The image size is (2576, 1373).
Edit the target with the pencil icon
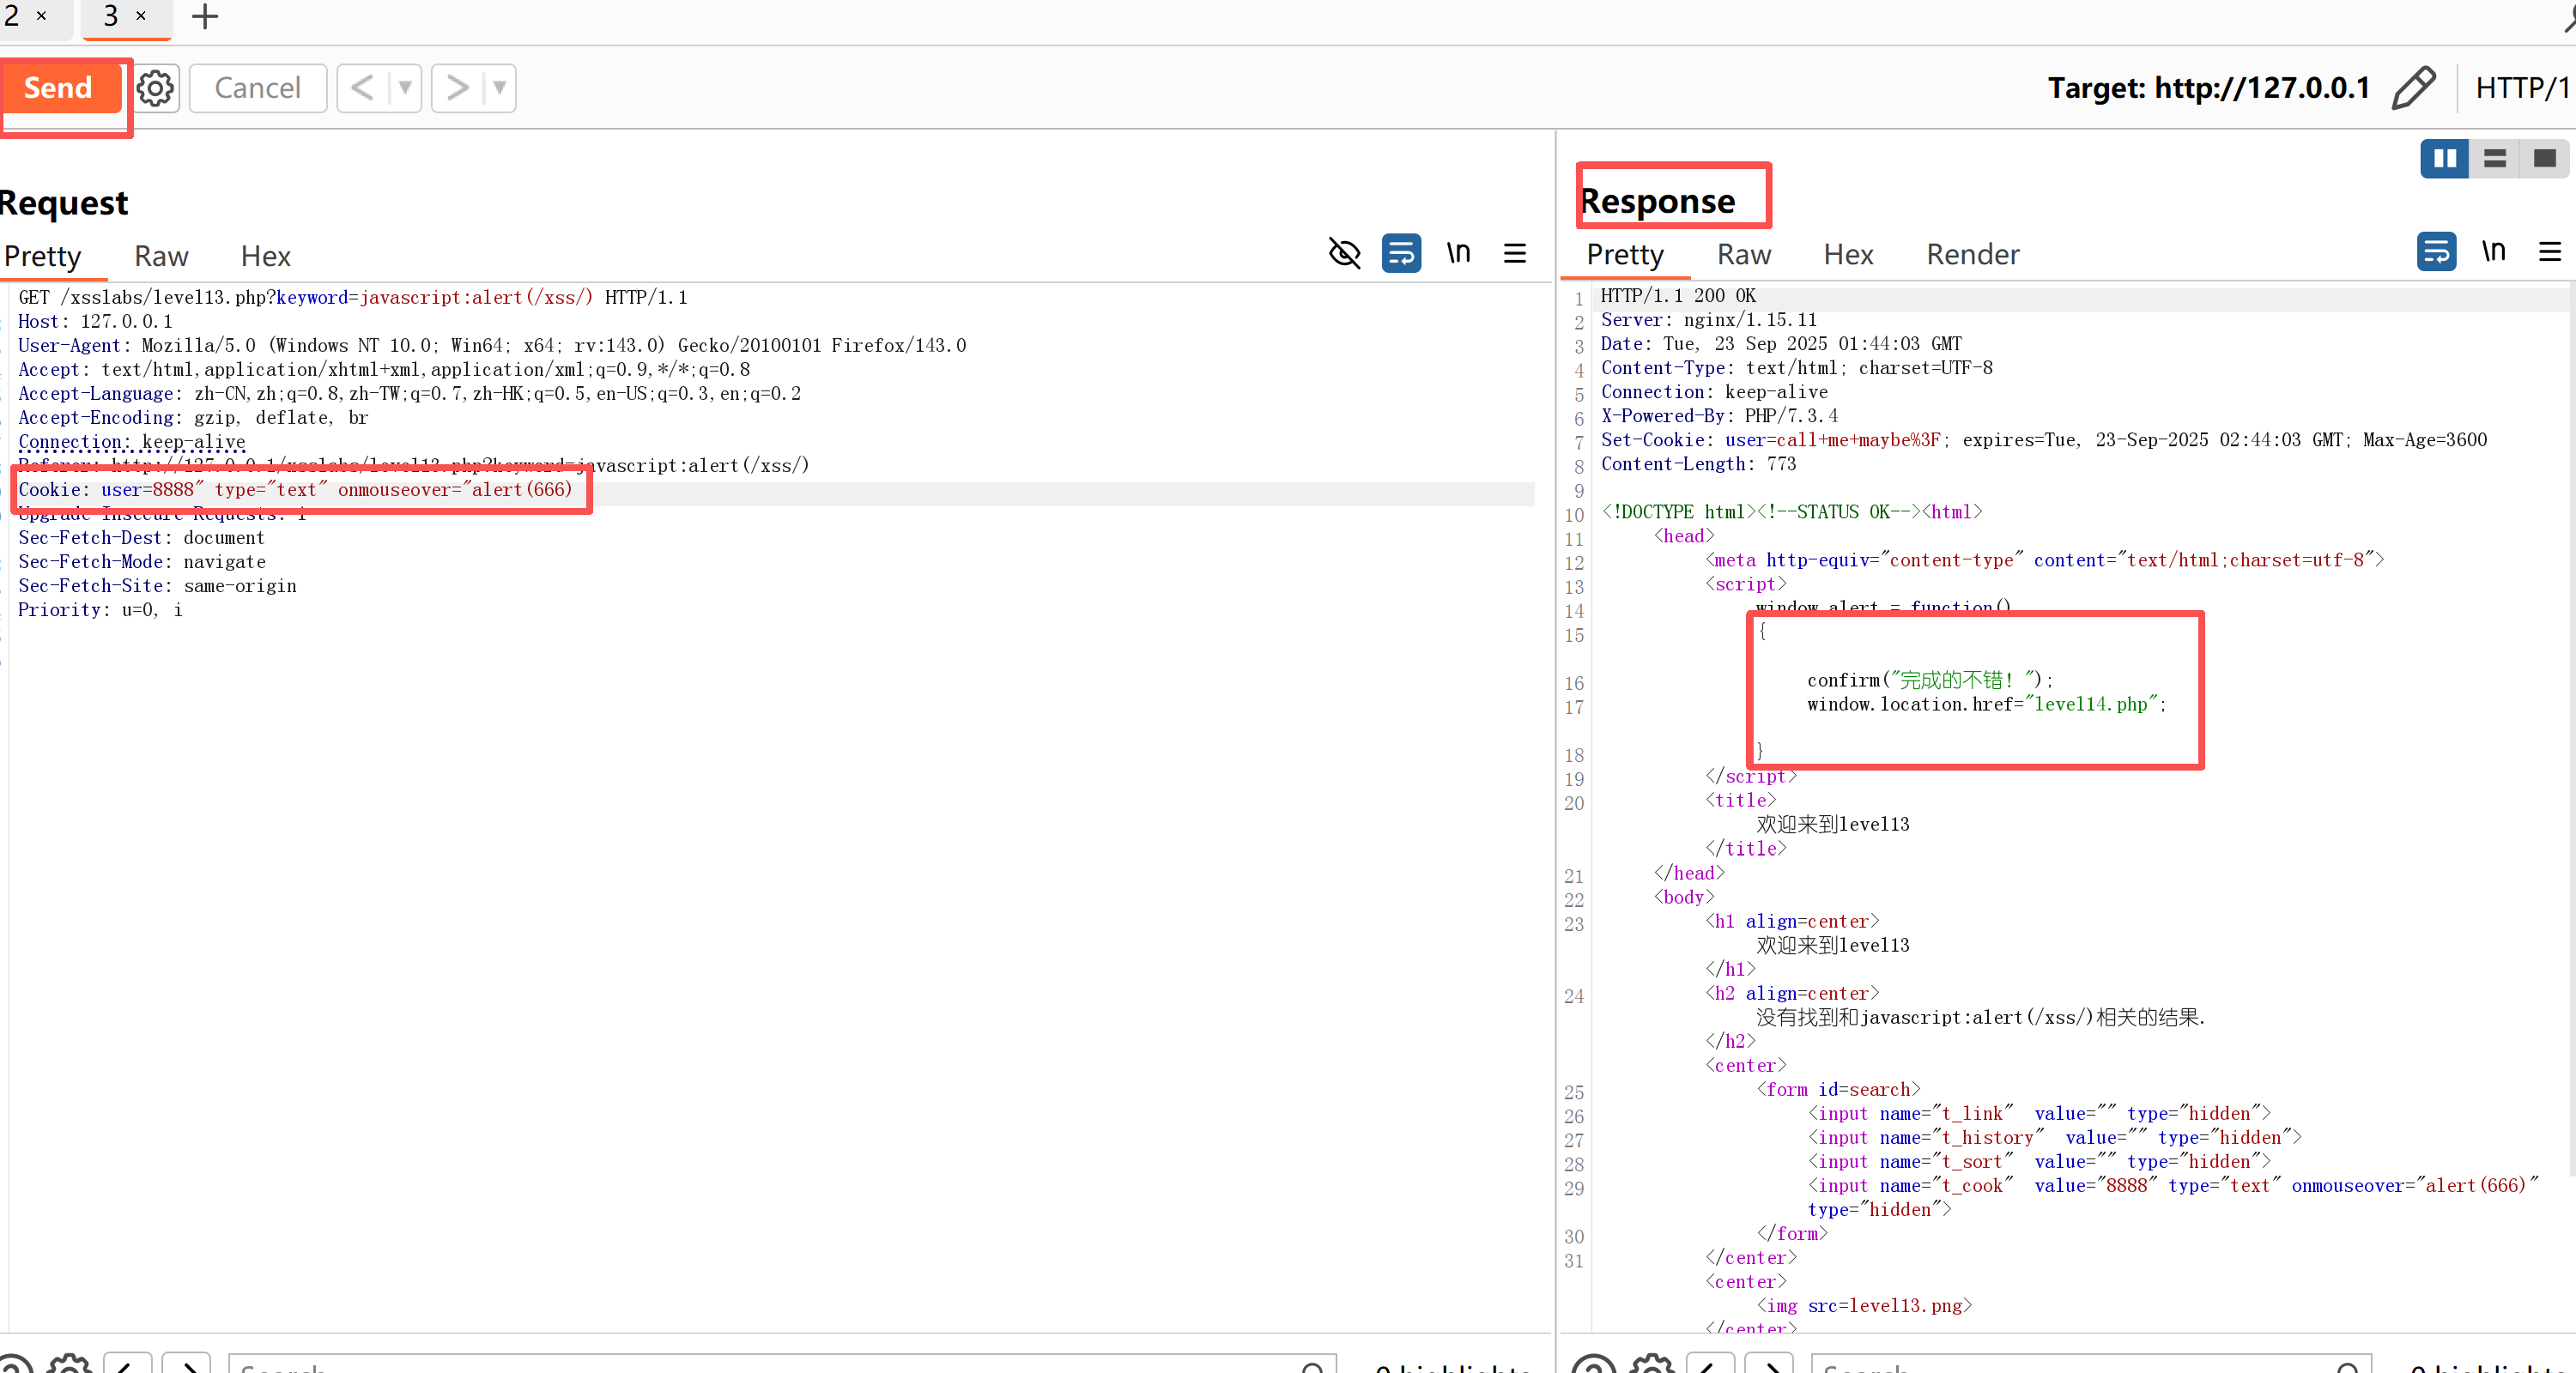[2413, 88]
